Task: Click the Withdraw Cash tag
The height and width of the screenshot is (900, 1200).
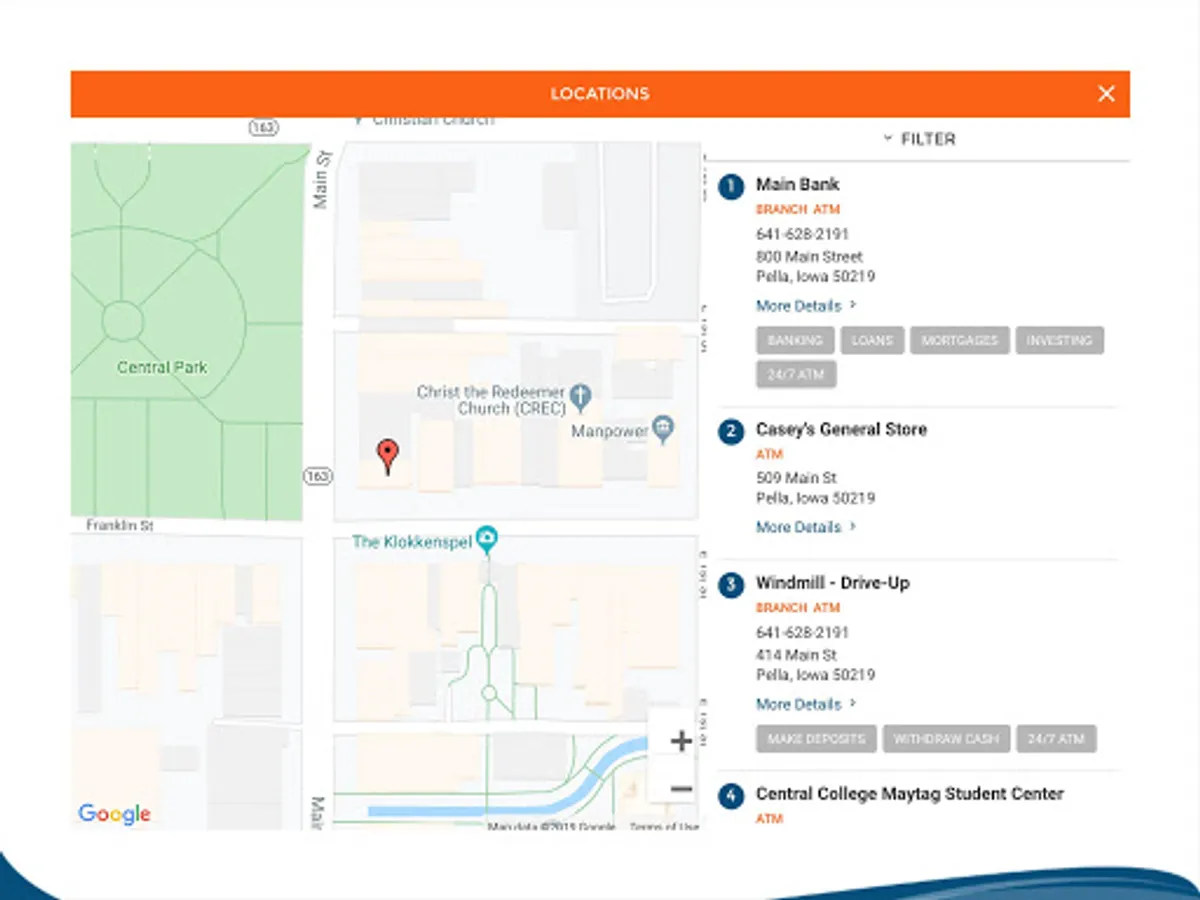Action: point(946,739)
